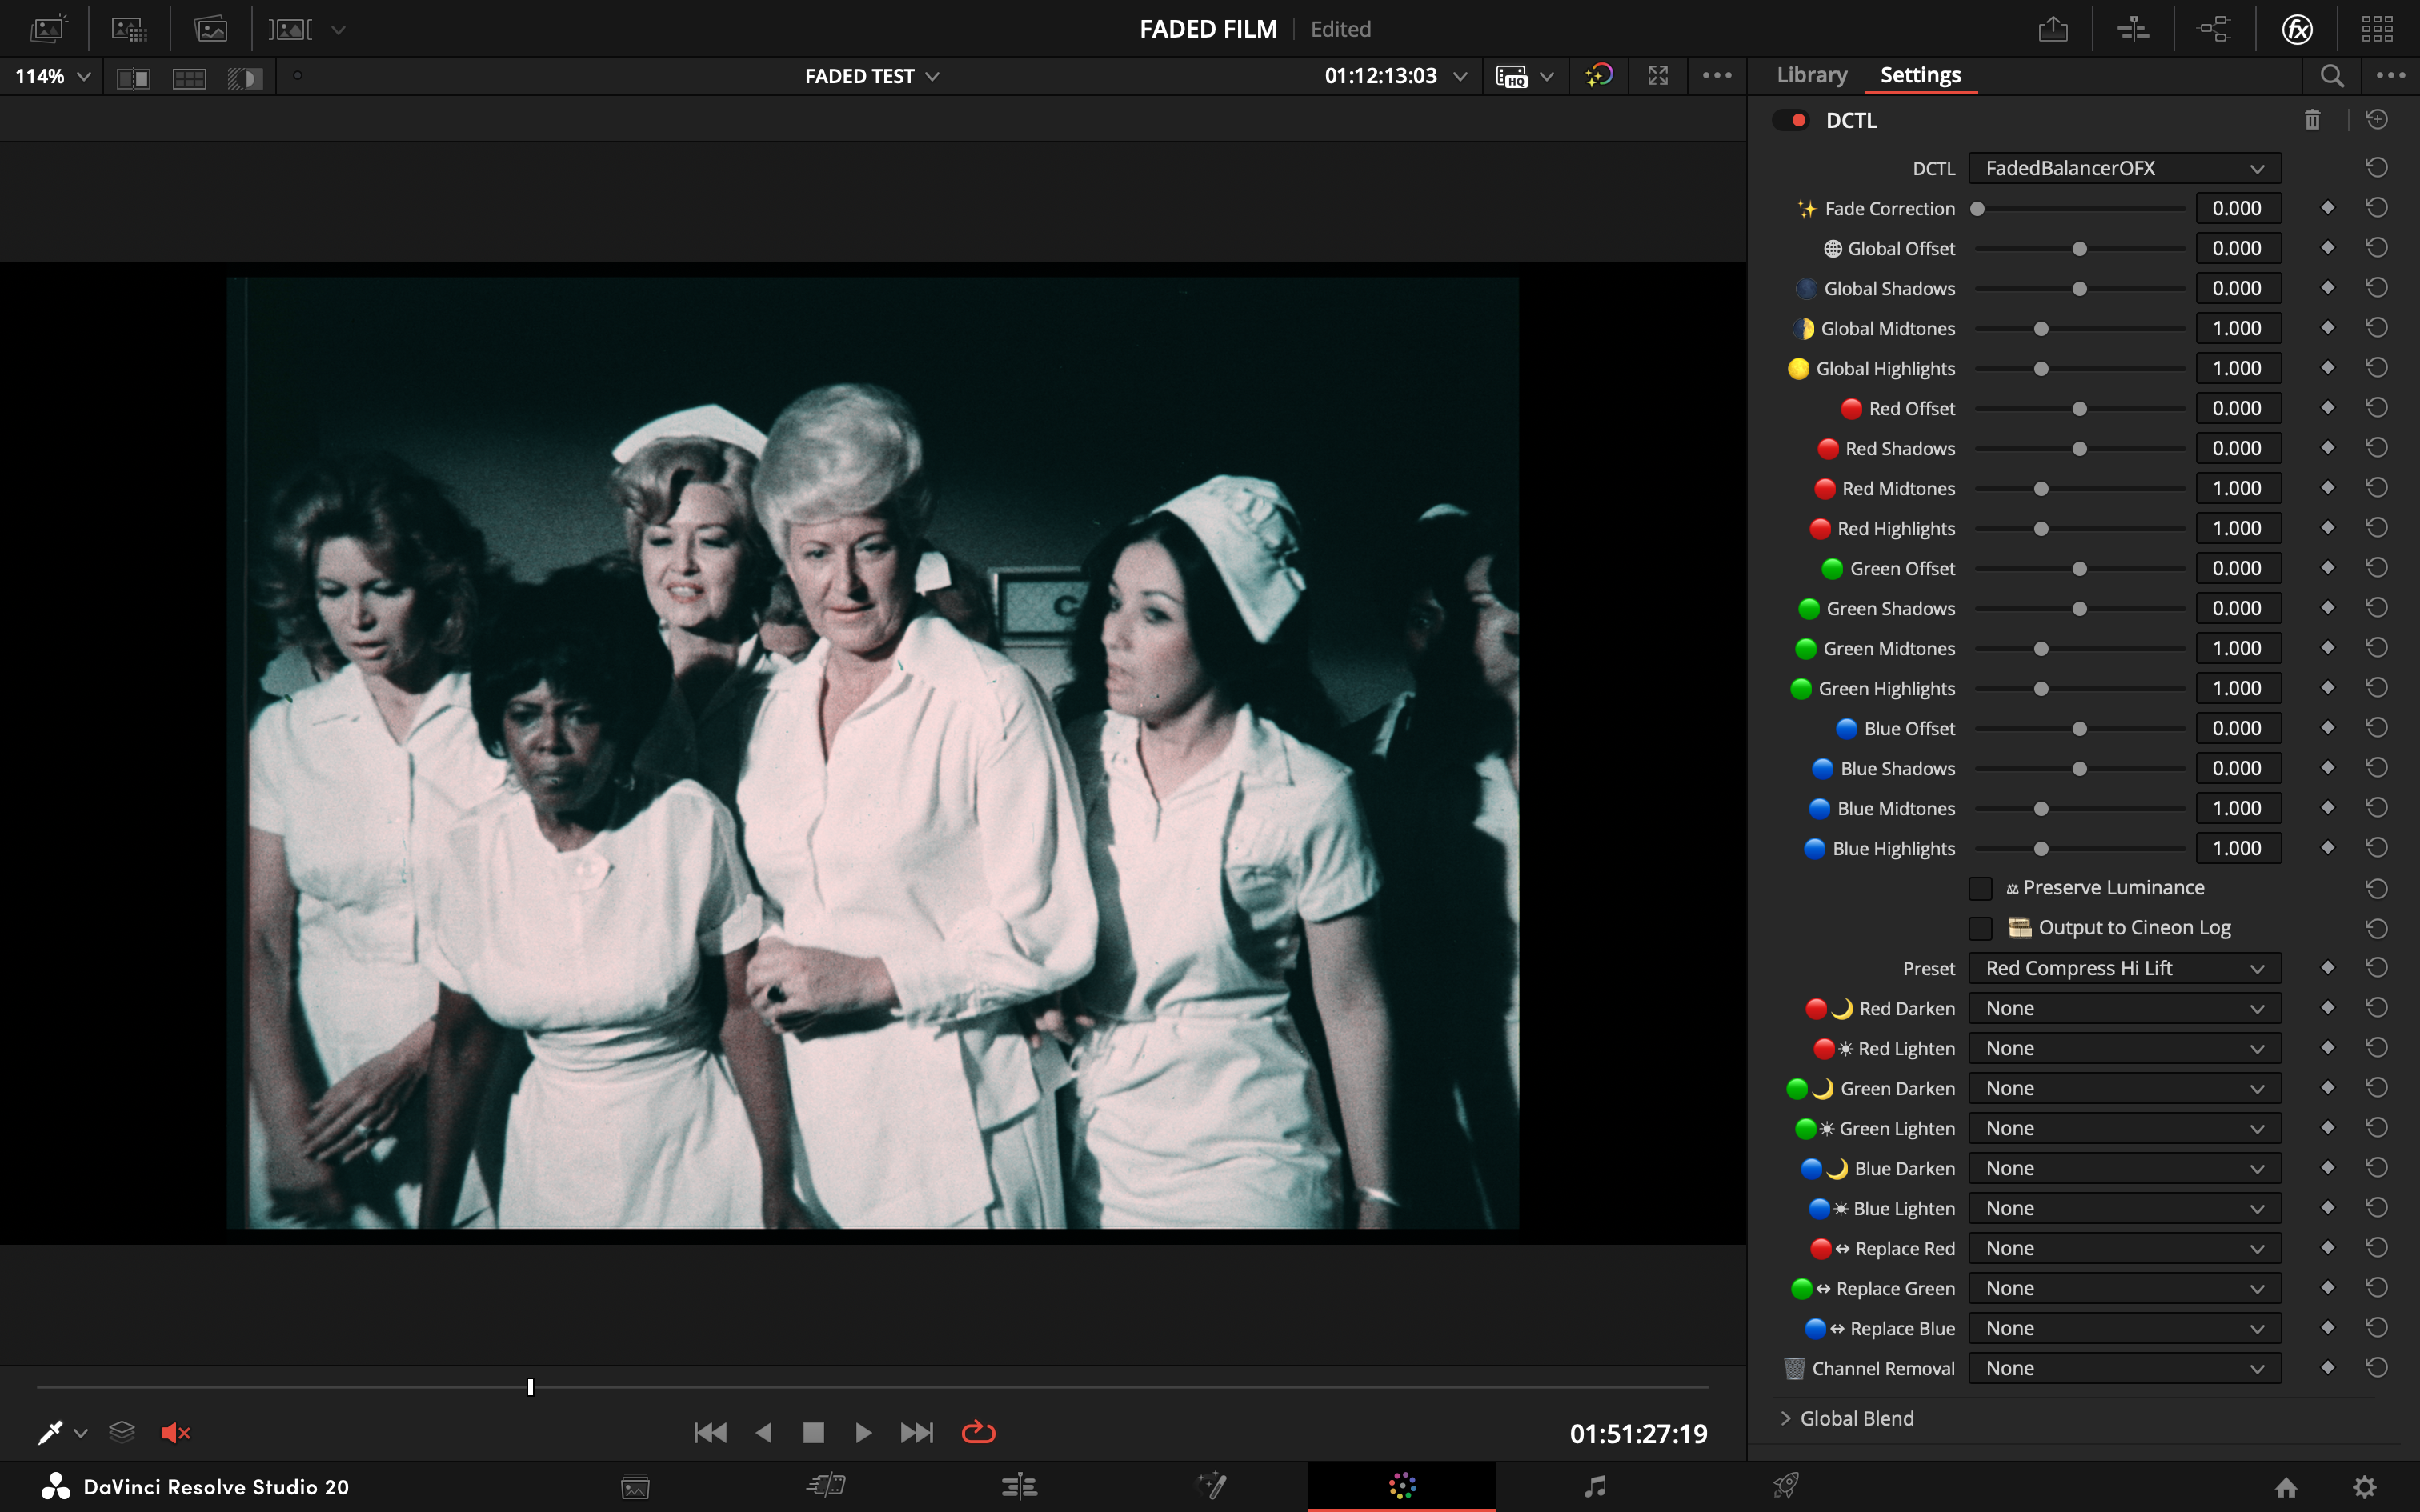
Task: Click the Red Midtones value field
Action: pyautogui.click(x=2237, y=488)
